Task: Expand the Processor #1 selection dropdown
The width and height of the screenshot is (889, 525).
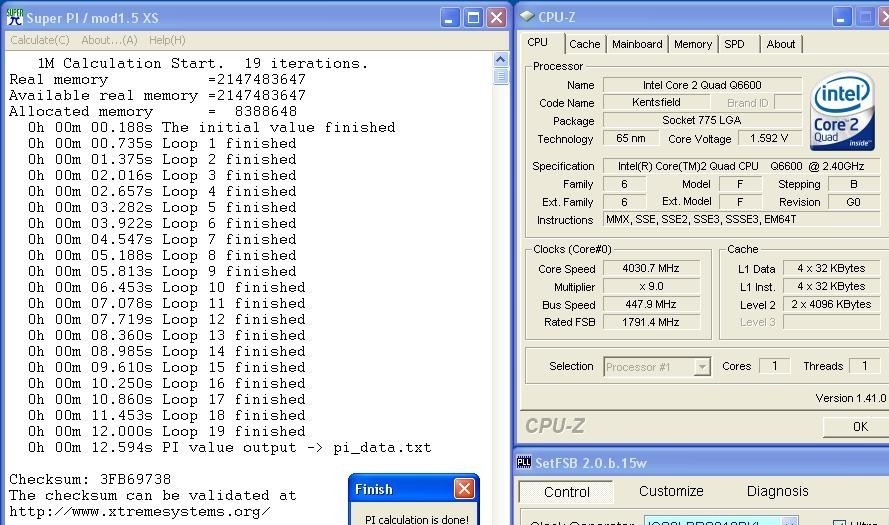Action: (702, 367)
